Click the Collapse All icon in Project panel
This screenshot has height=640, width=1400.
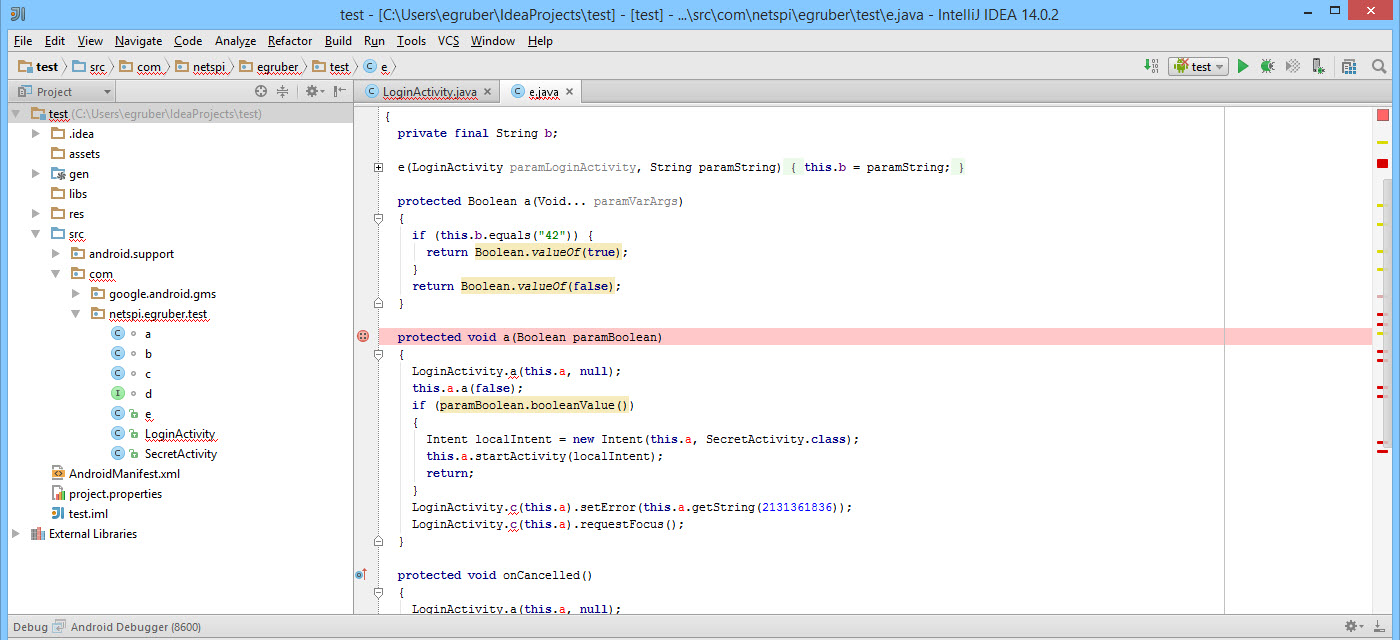pos(283,91)
